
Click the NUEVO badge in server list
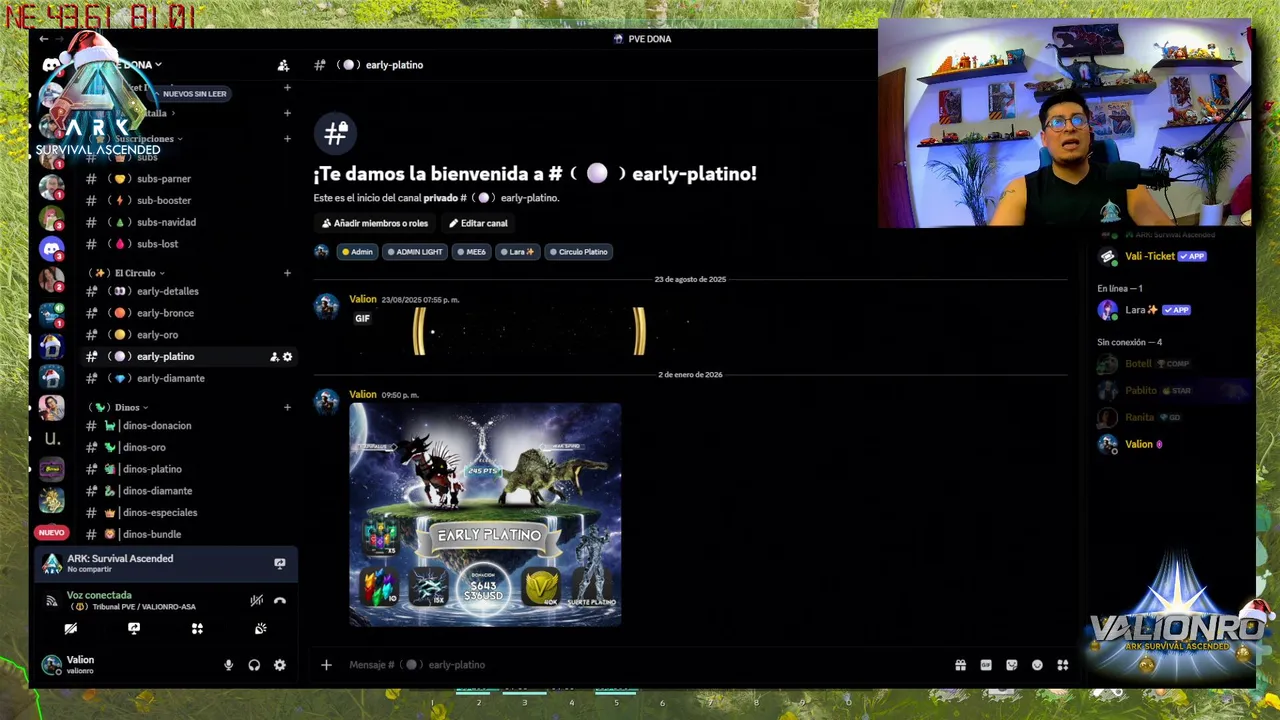point(51,533)
